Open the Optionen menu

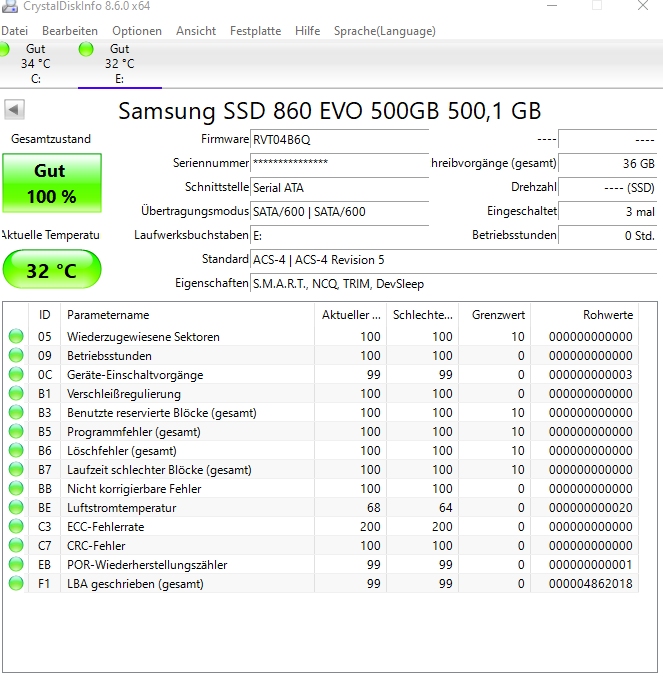[137, 31]
